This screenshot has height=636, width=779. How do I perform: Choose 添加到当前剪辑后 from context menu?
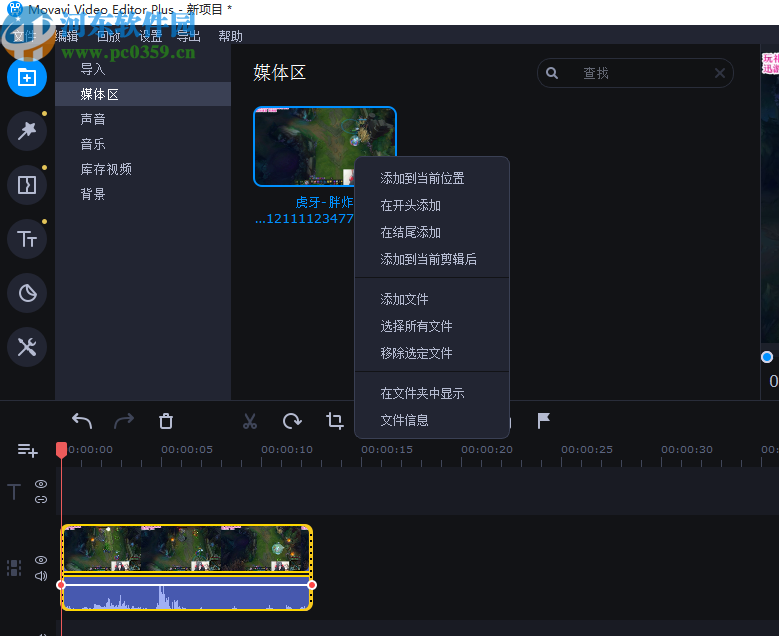(432, 259)
